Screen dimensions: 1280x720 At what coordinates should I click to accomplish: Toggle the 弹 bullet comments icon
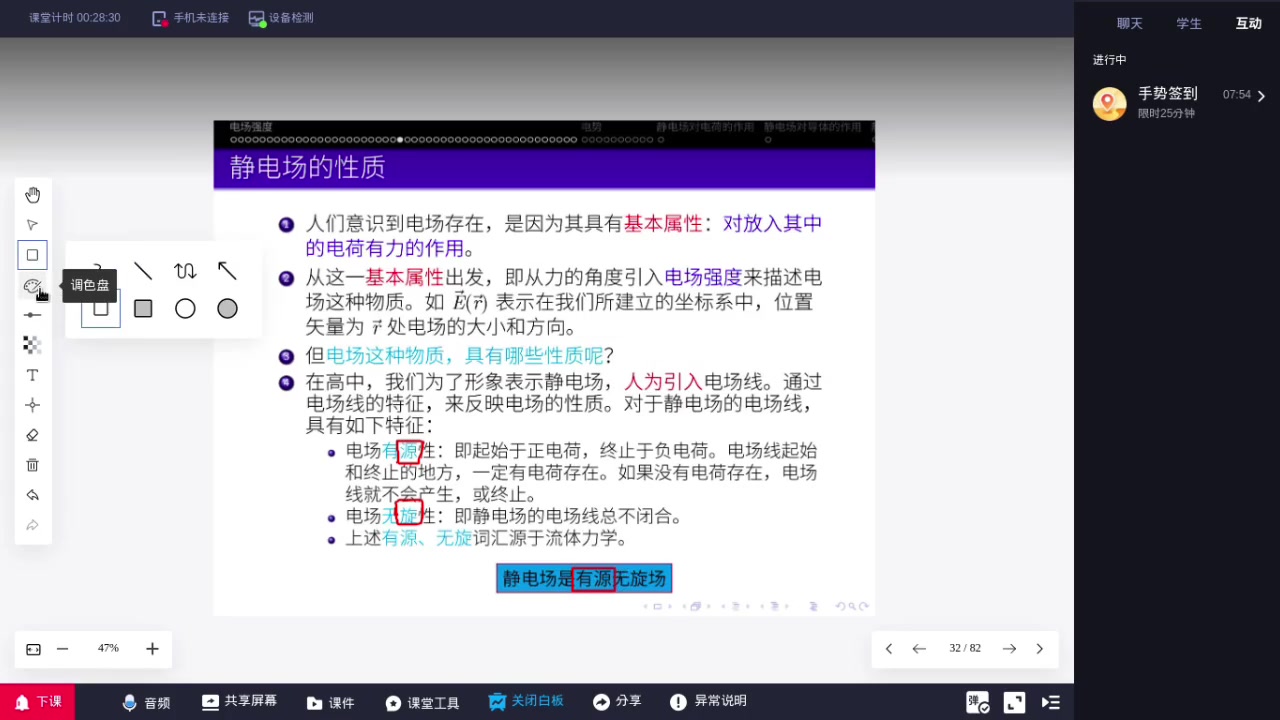(x=977, y=703)
